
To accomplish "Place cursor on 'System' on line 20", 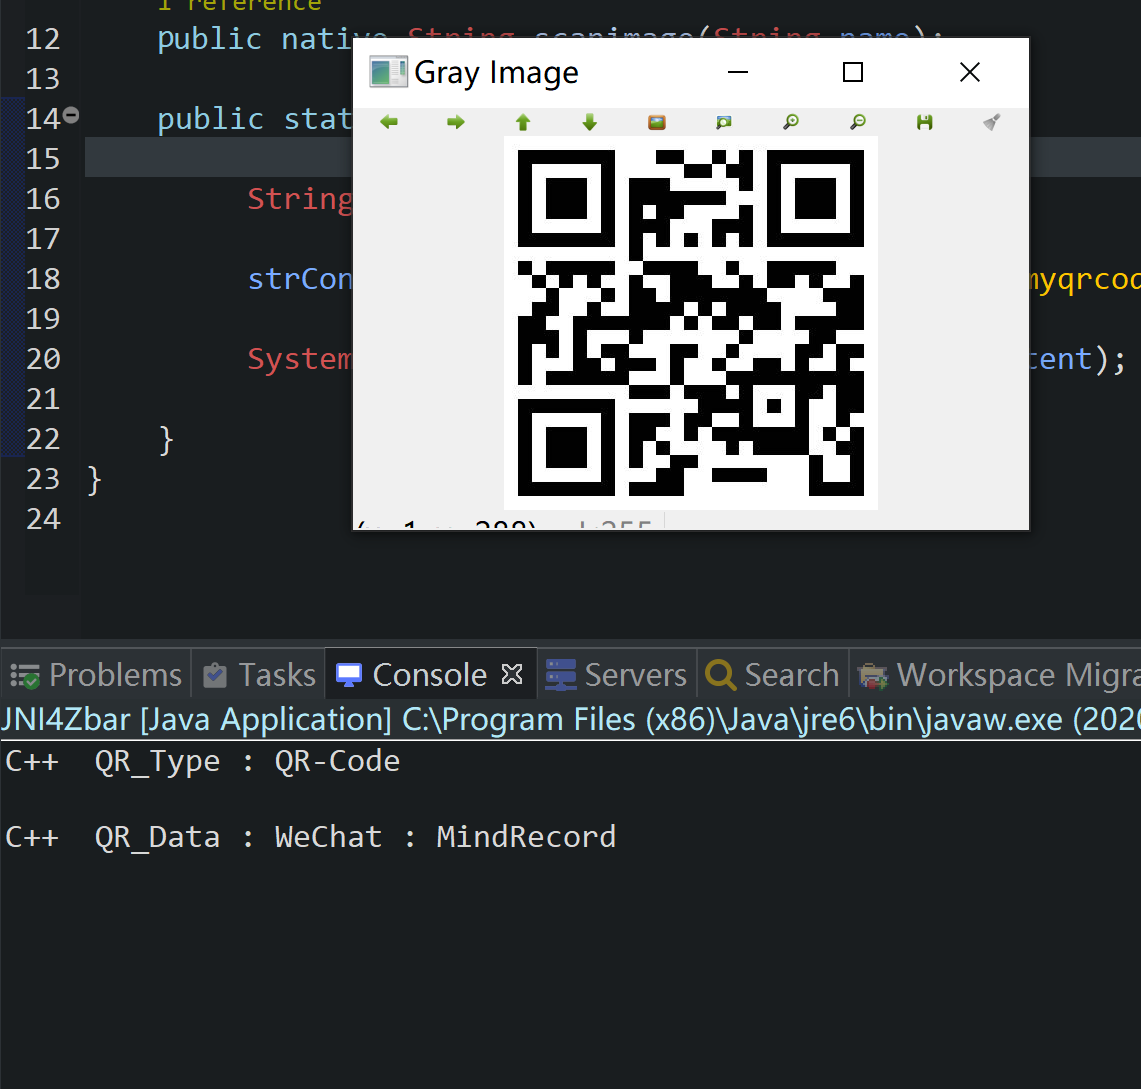I will click(300, 359).
